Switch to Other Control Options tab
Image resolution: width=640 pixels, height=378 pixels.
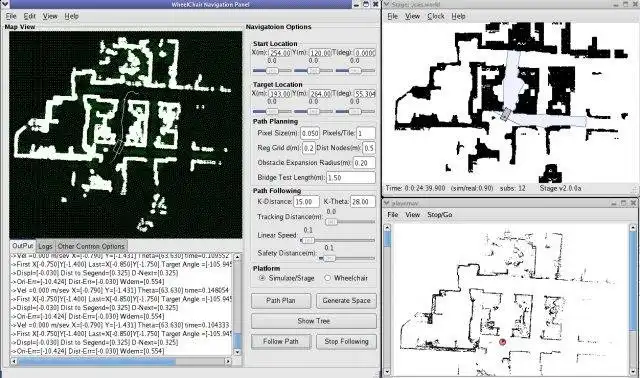click(x=91, y=246)
